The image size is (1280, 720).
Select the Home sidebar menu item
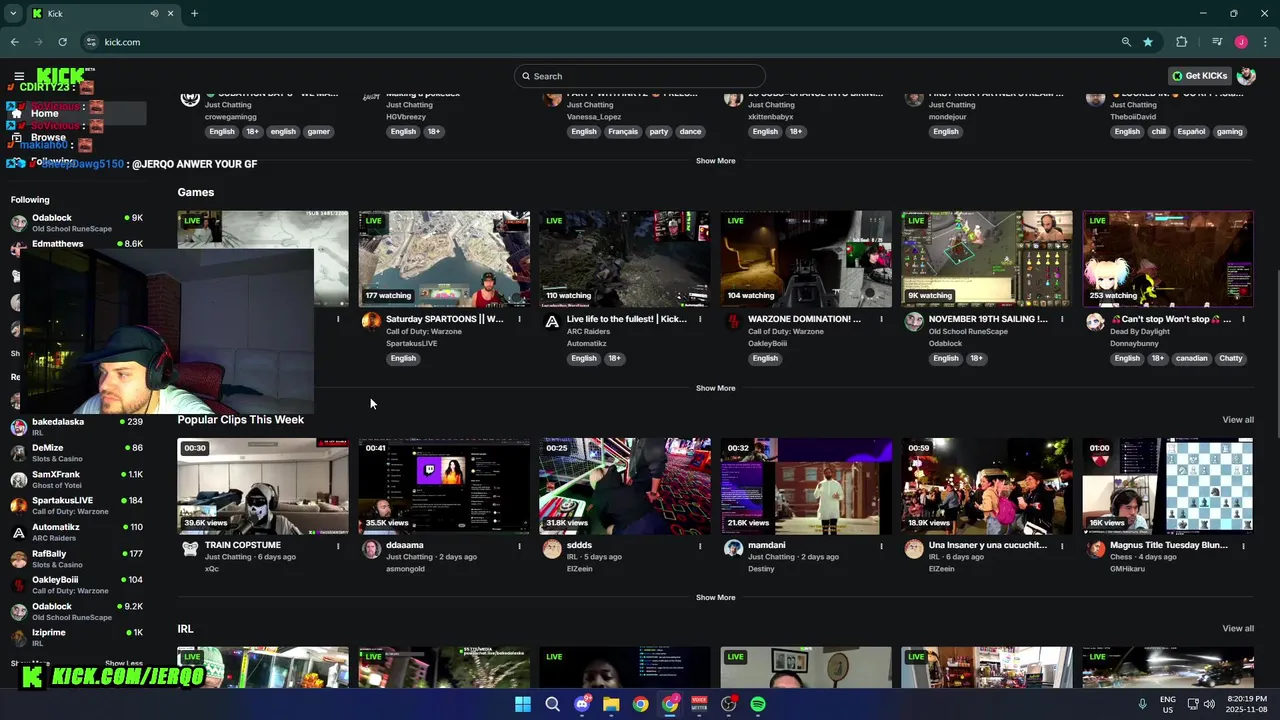tap(75, 113)
